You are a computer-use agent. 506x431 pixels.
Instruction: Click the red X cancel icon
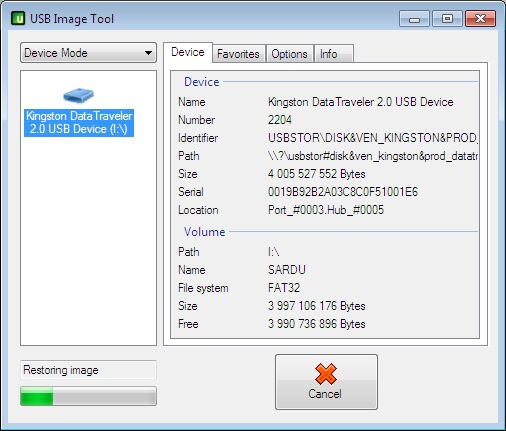pyautogui.click(x=326, y=374)
